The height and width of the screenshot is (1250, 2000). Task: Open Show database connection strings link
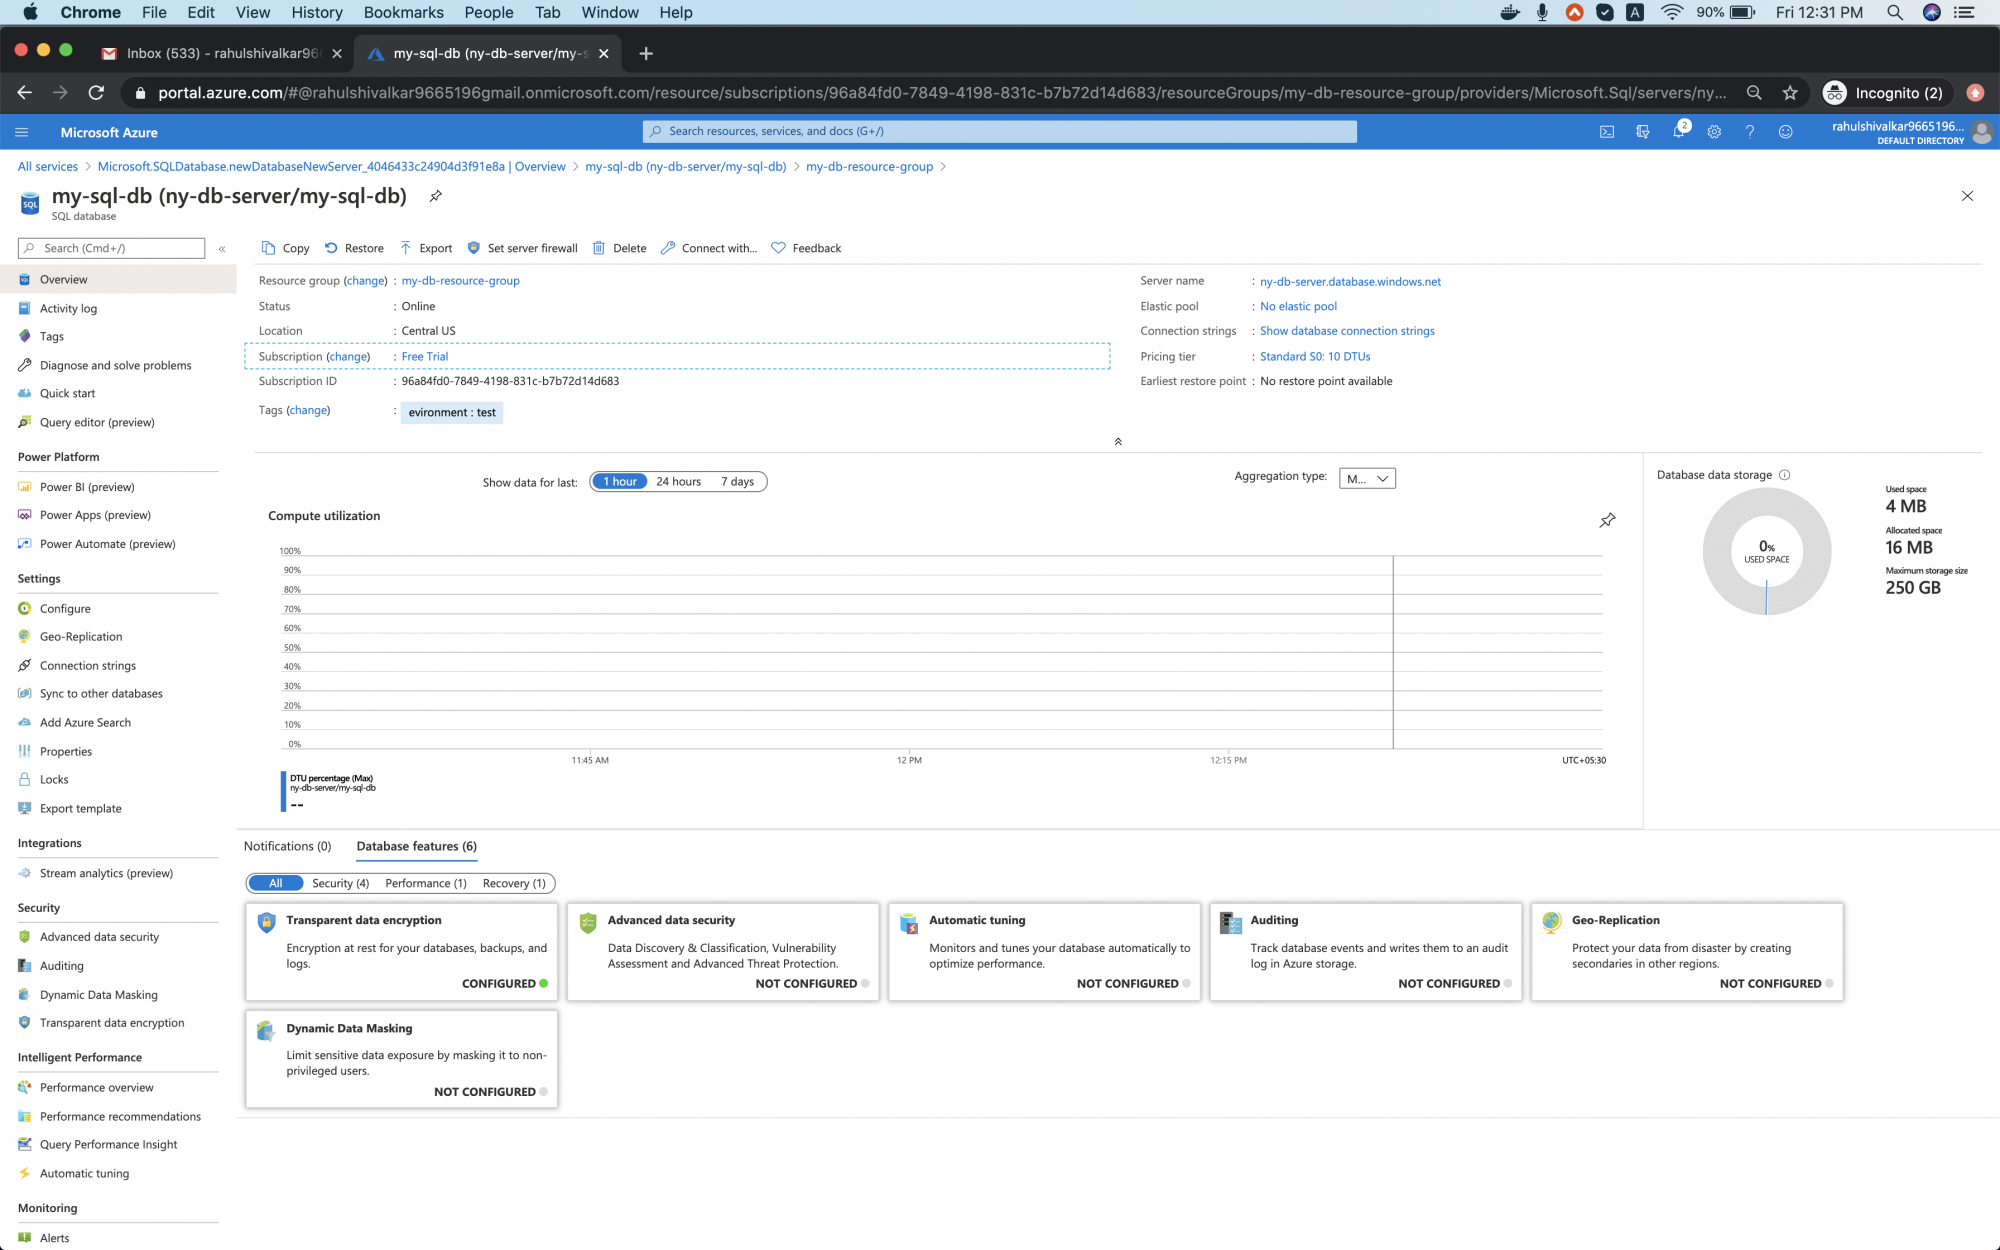click(1346, 331)
